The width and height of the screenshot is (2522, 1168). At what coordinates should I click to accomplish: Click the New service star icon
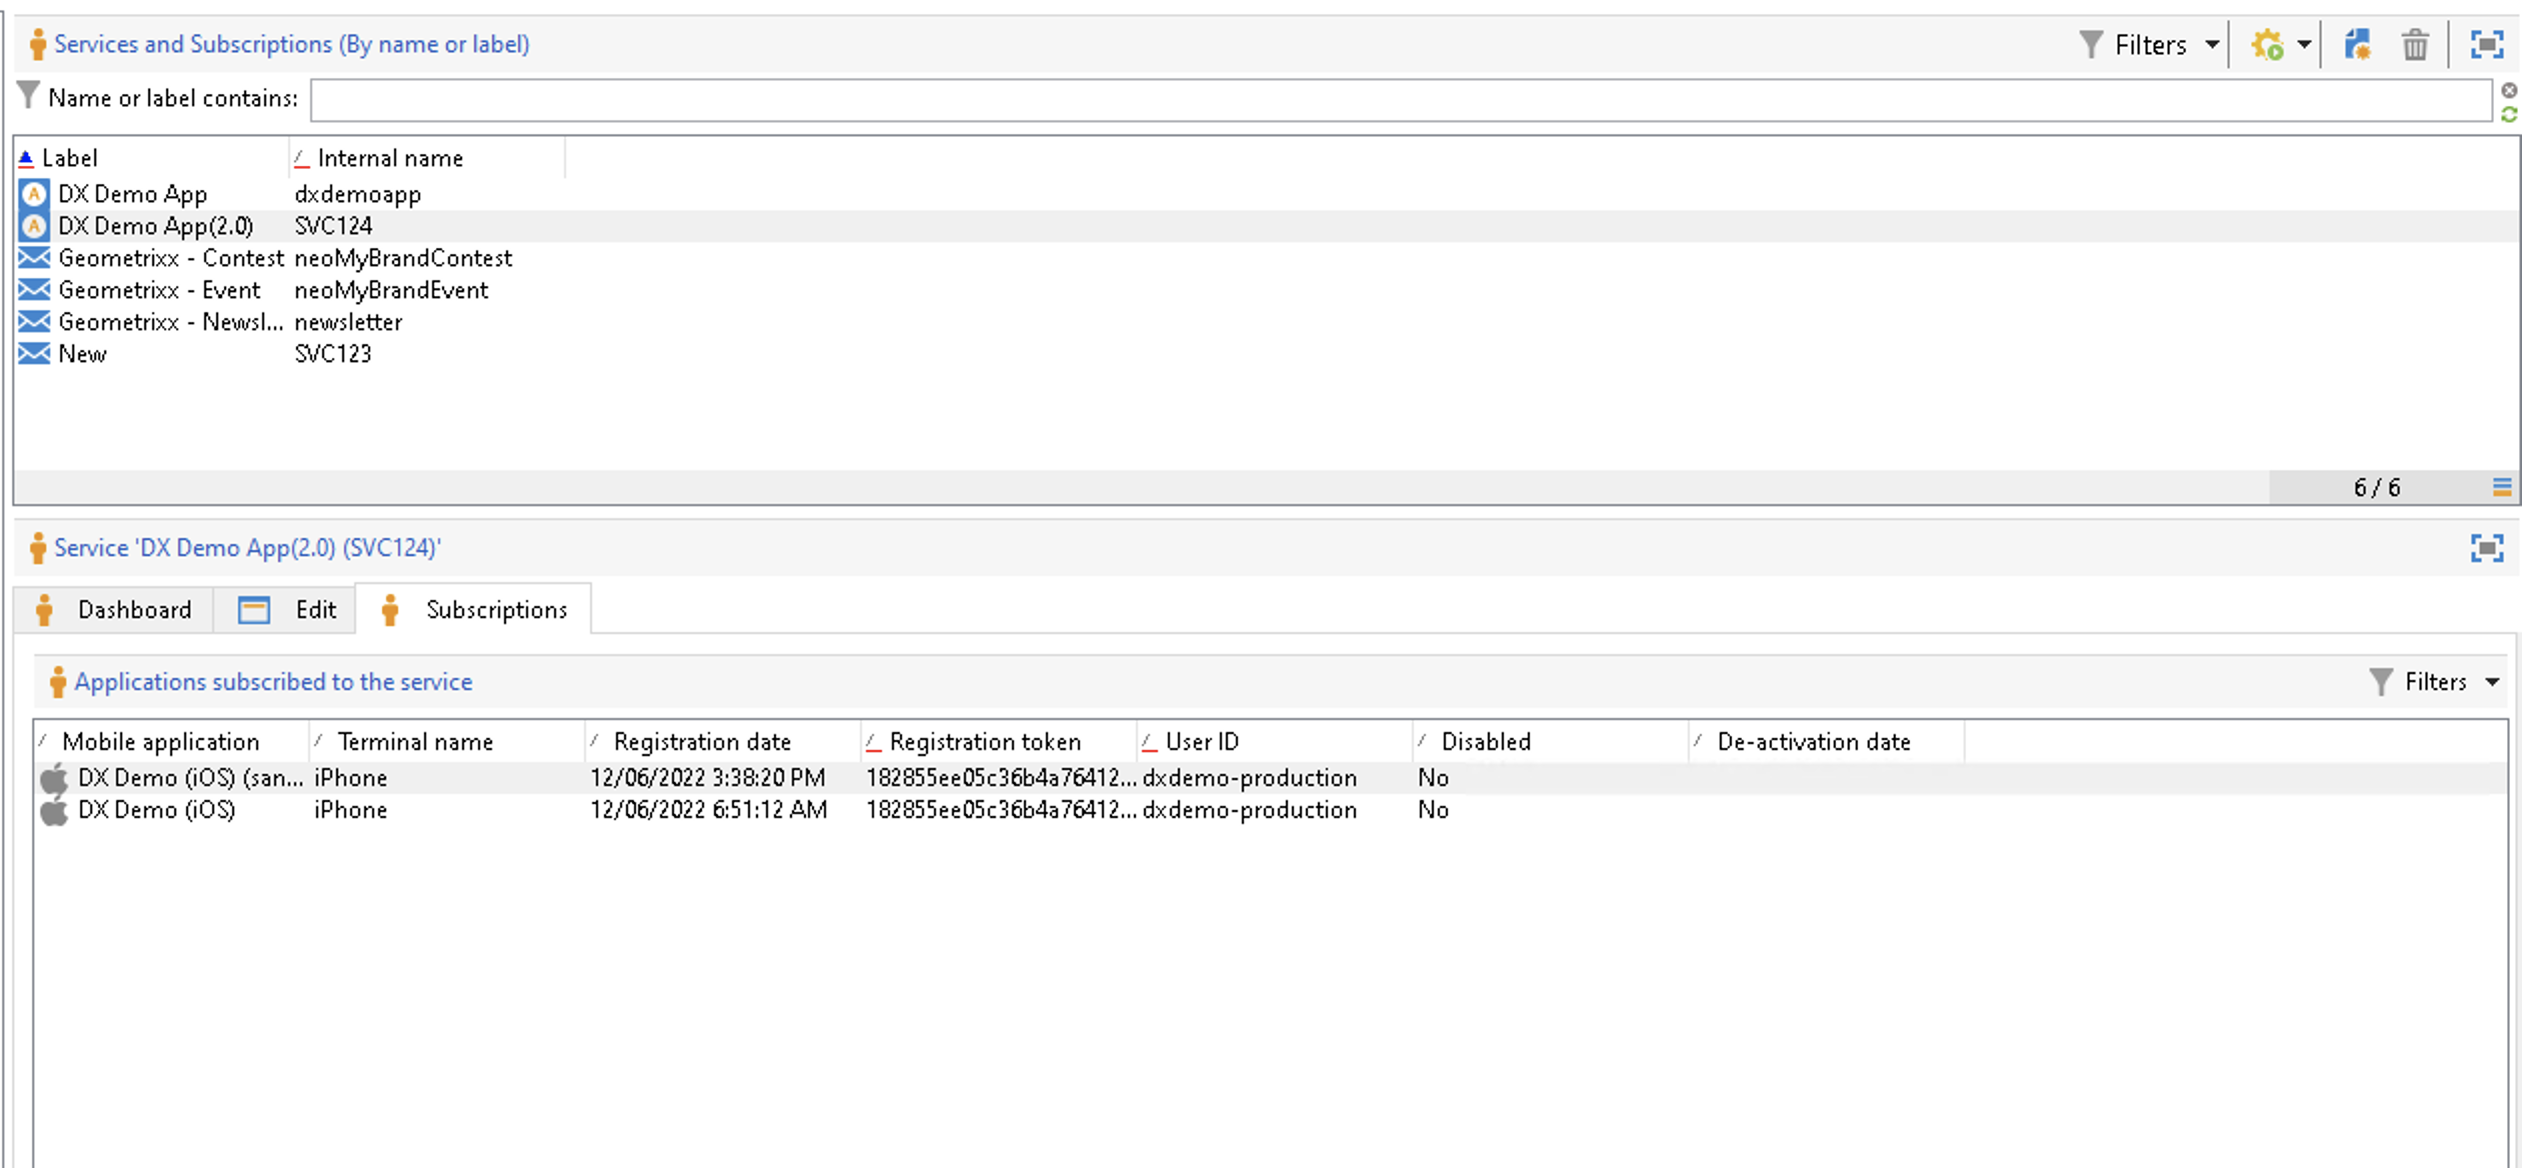pos(2267,45)
